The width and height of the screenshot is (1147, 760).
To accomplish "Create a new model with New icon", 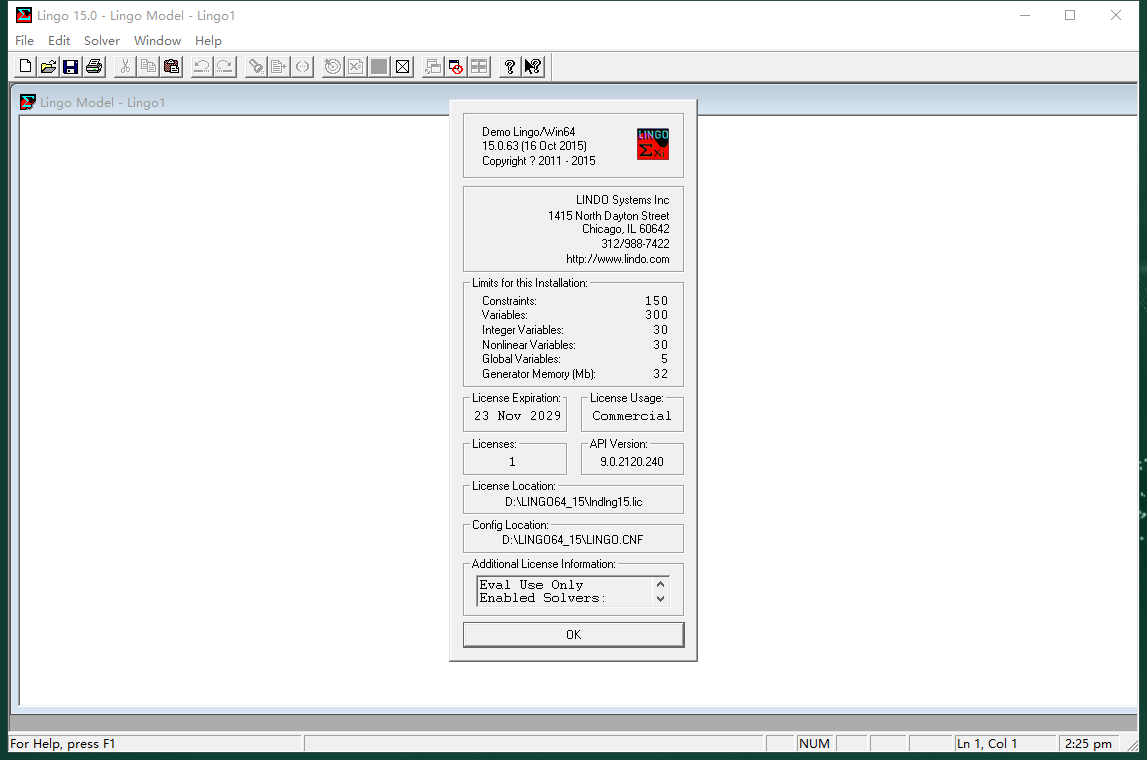I will pyautogui.click(x=25, y=67).
